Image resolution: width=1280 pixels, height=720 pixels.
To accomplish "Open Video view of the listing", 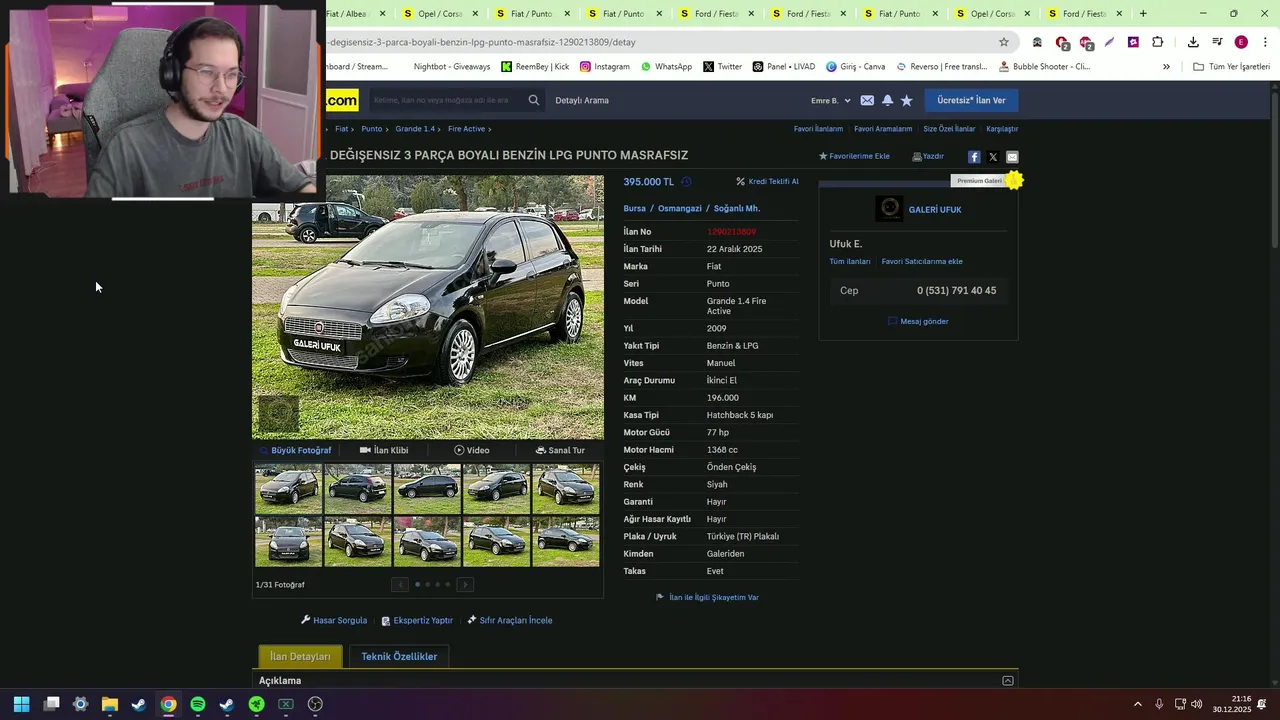I will 472,450.
